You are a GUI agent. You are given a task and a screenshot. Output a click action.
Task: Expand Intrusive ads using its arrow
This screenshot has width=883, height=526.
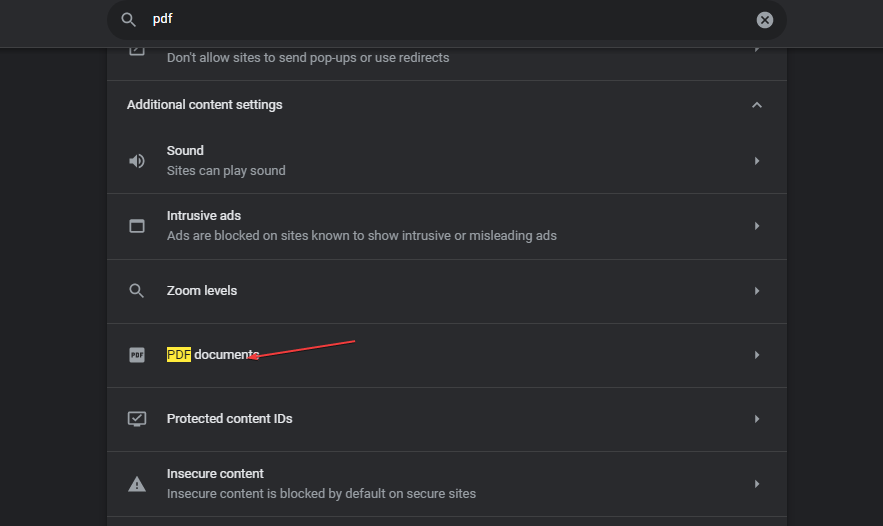coord(757,226)
